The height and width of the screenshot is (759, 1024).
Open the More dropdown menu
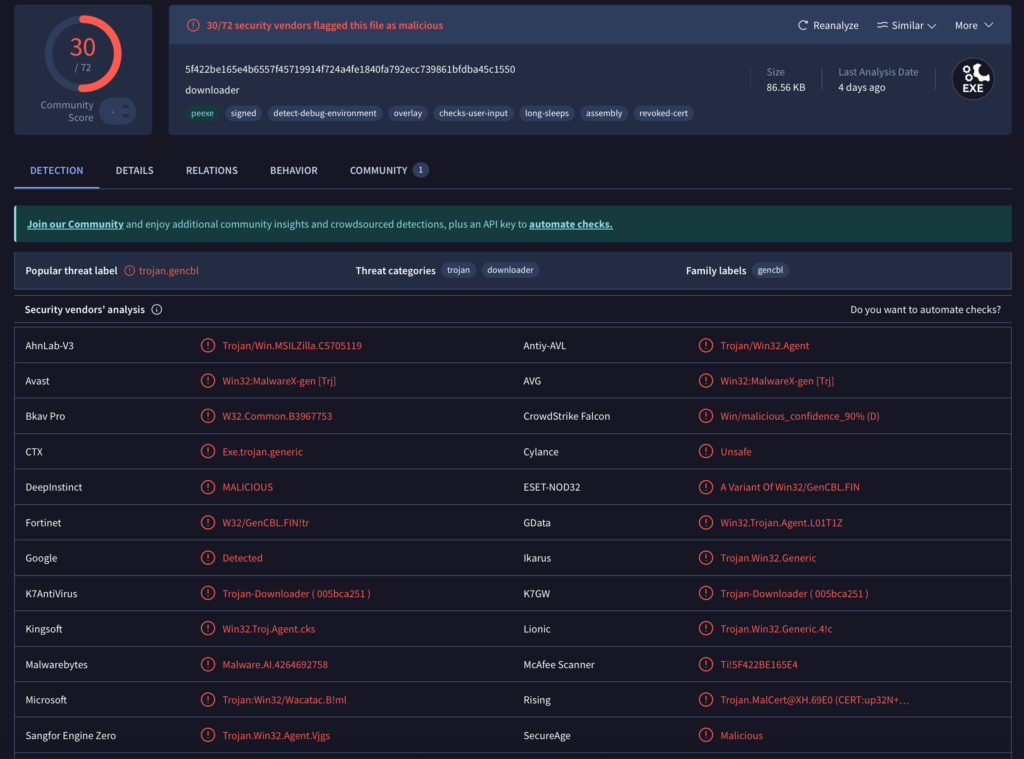973,26
